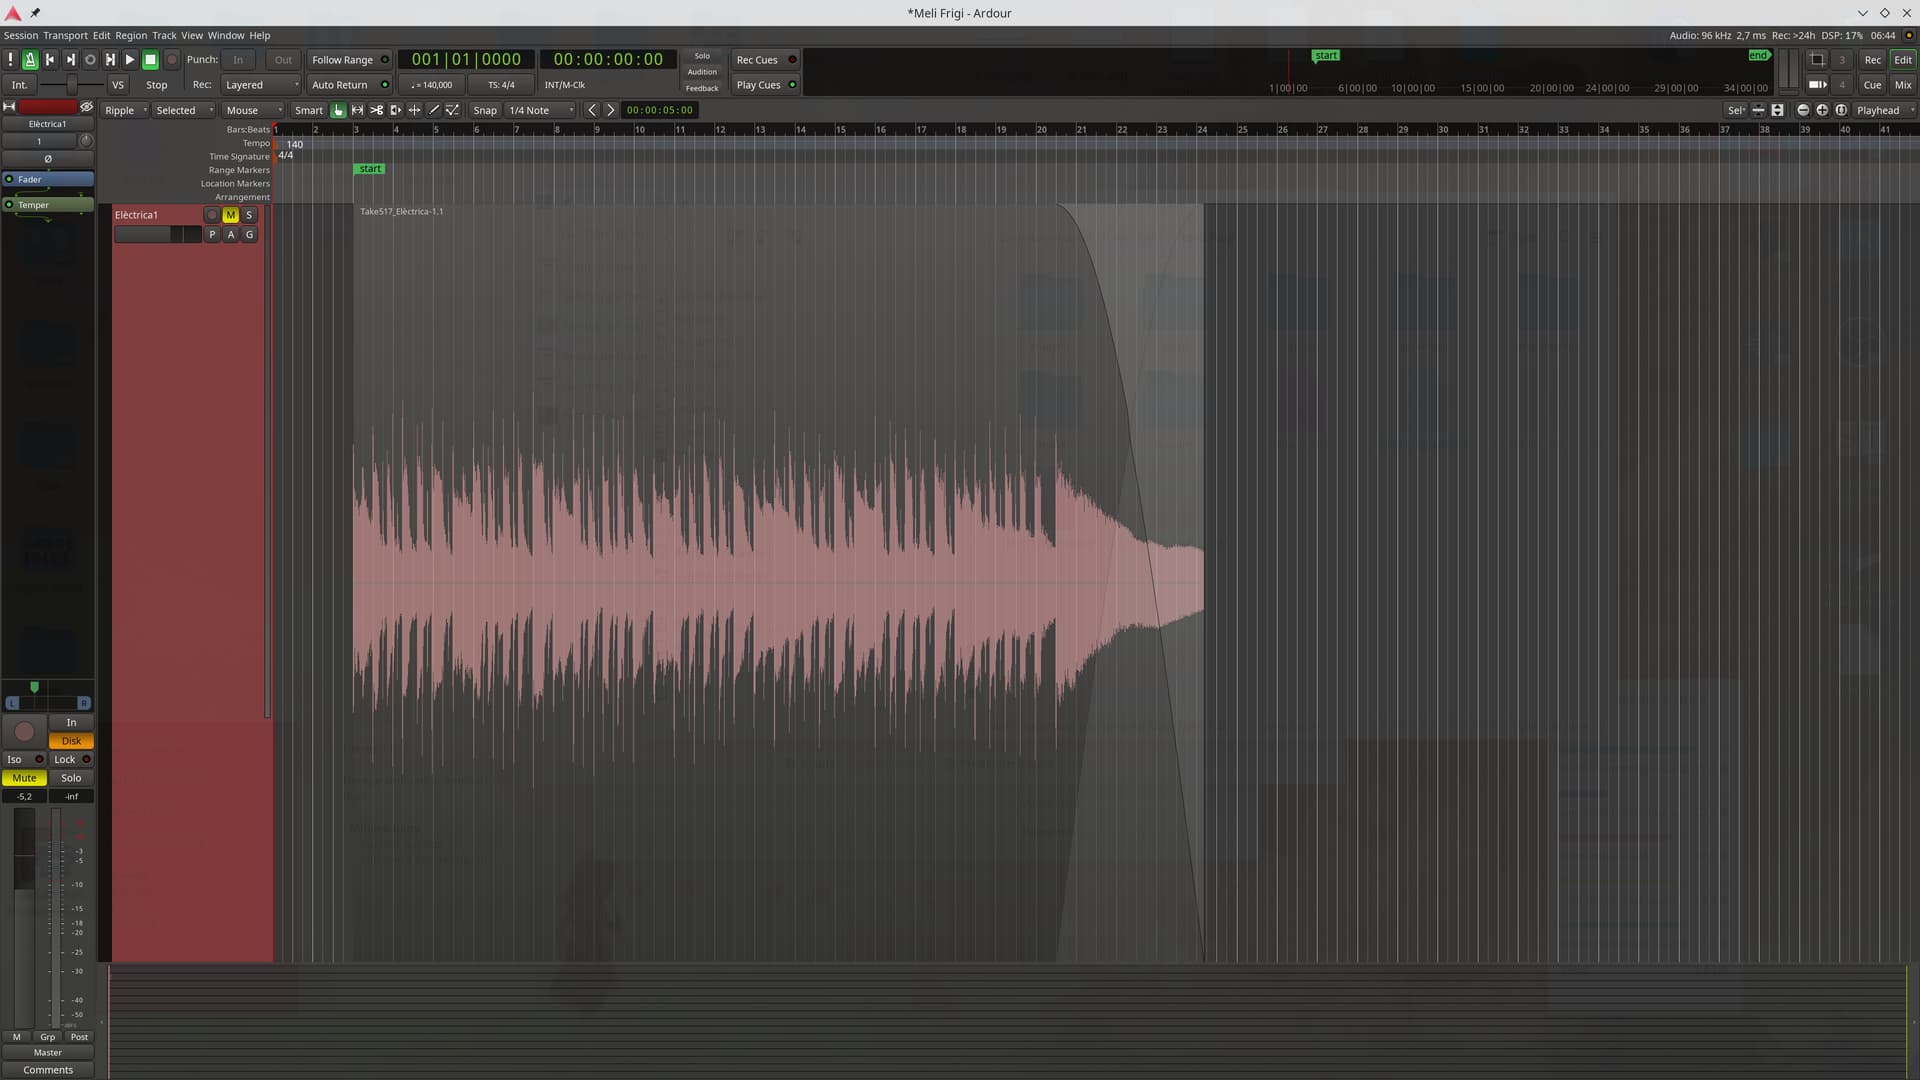Open the 1/4 Note grid dropdown
The height and width of the screenshot is (1080, 1920).
[540, 110]
